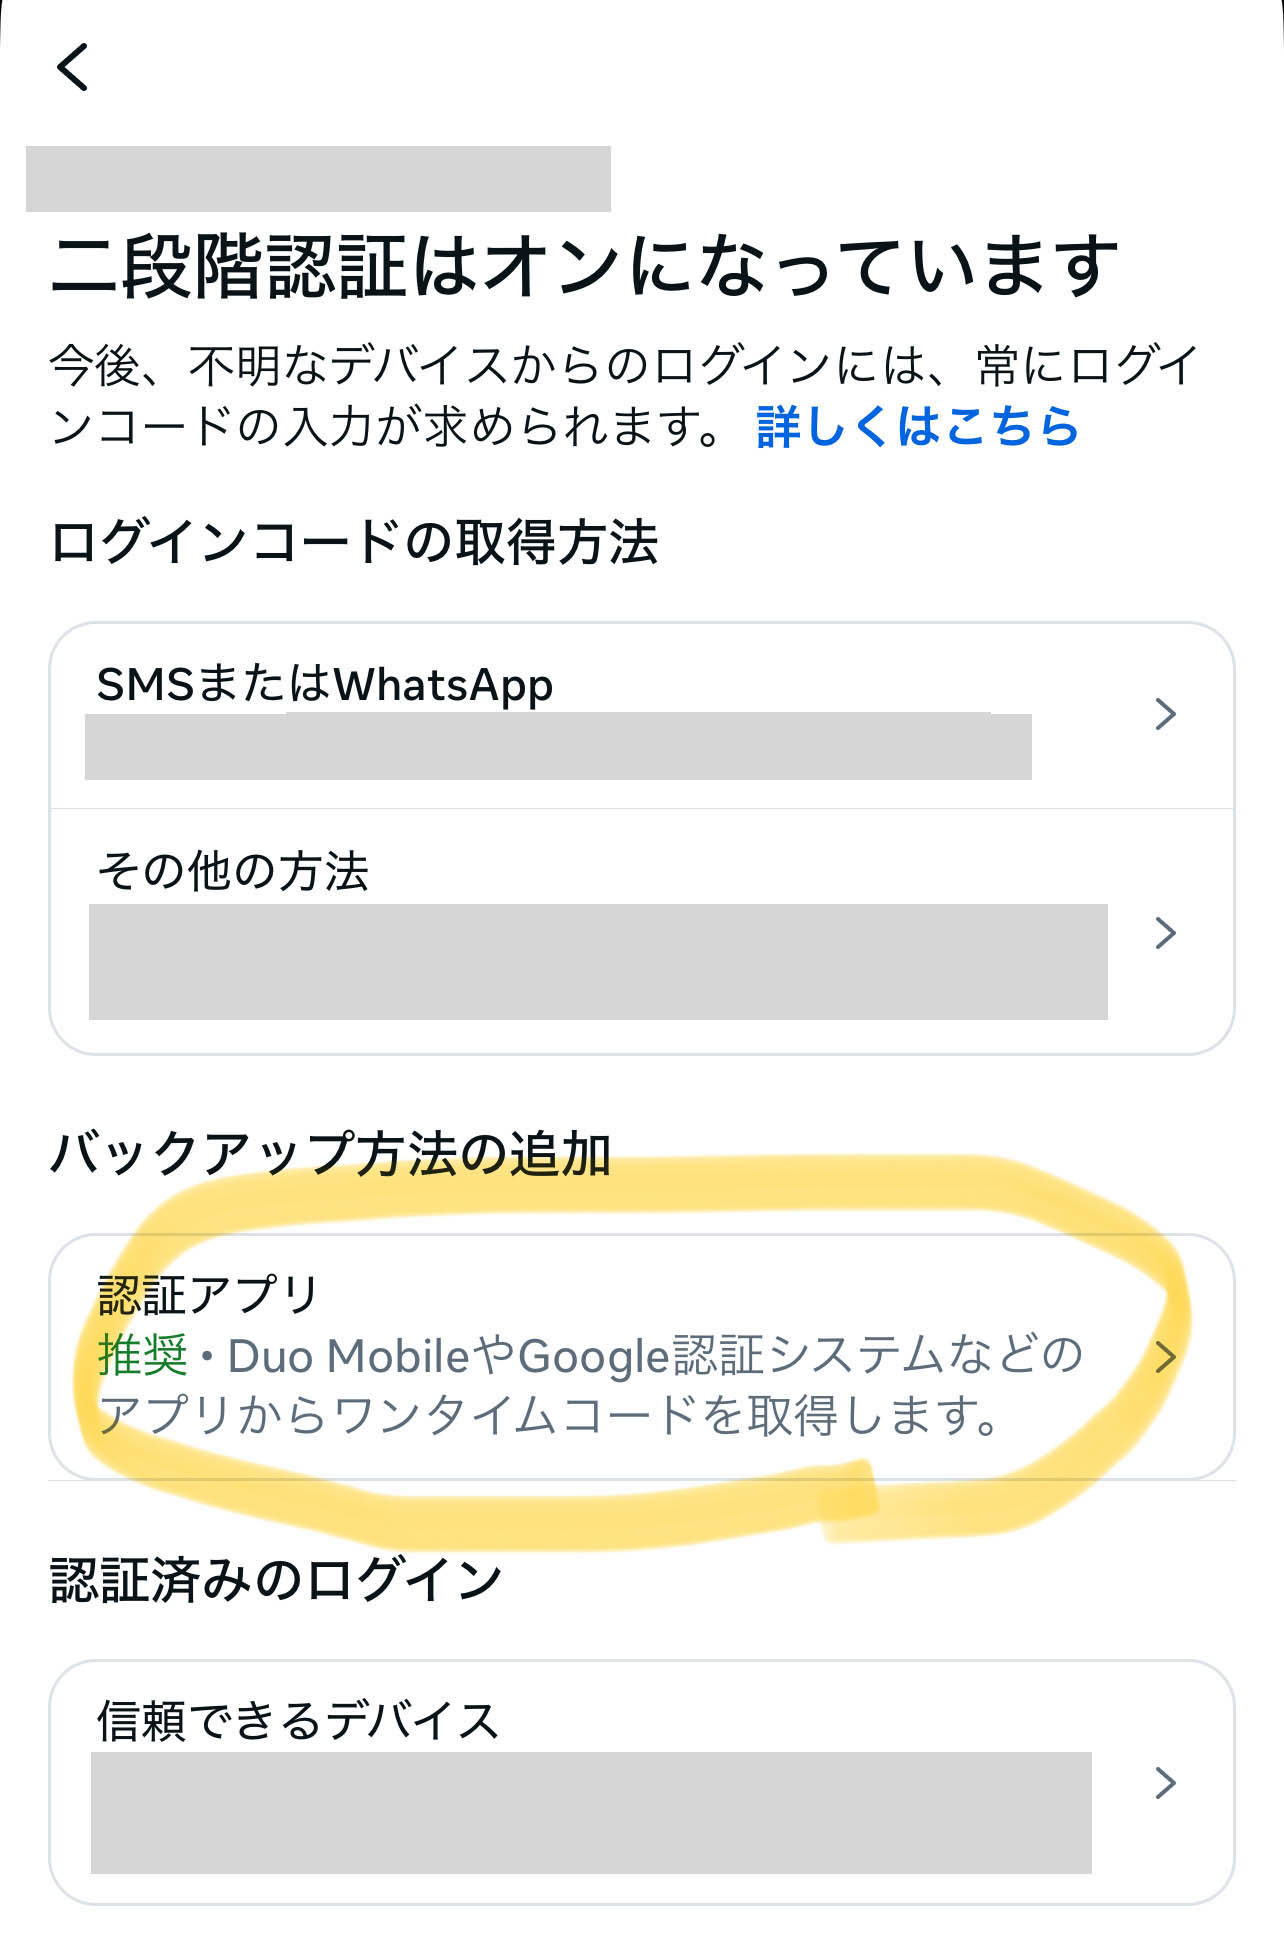Click the redacted details under その他の方法
Screen dimensions: 1284x1946
pyautogui.click(x=598, y=962)
